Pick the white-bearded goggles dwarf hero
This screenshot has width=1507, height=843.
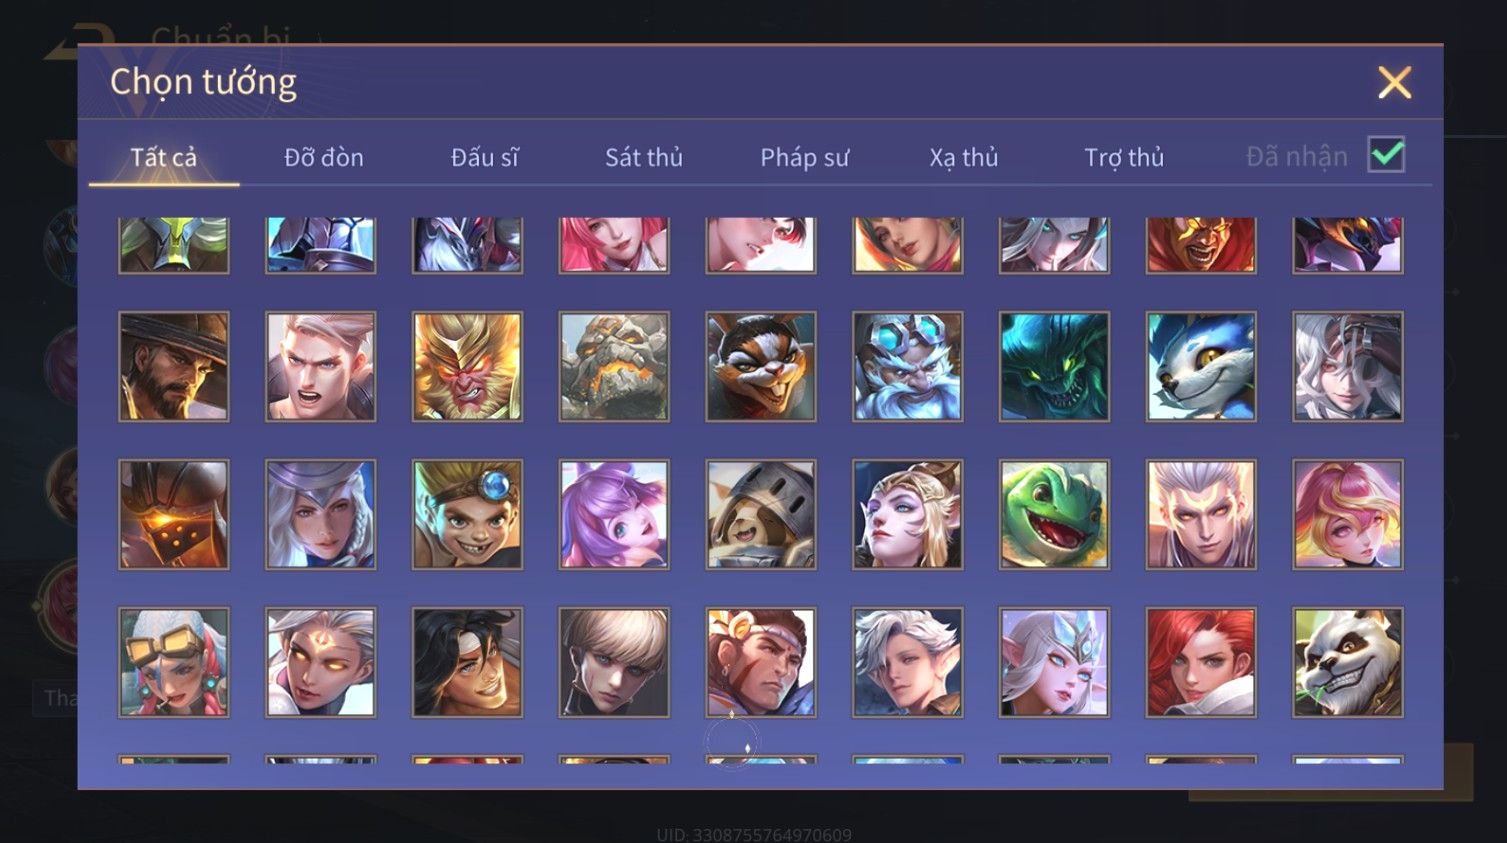[907, 366]
